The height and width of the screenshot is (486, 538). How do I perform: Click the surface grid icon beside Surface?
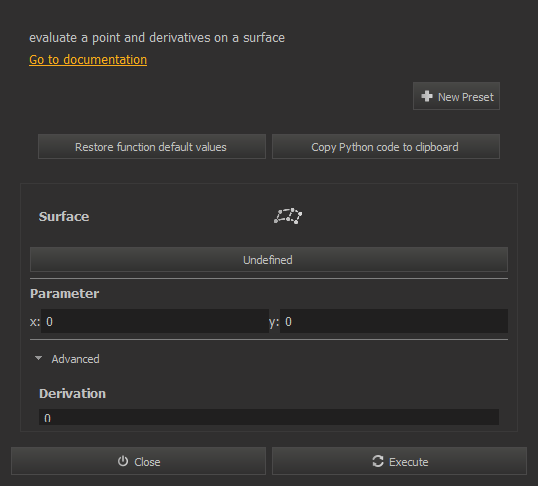pos(288,216)
